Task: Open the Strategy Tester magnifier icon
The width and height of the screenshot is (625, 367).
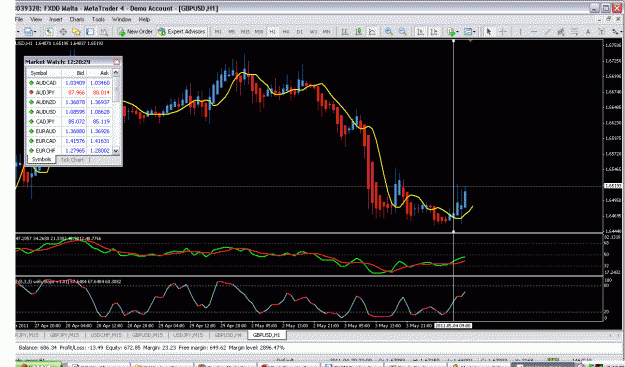Action: pos(104,31)
